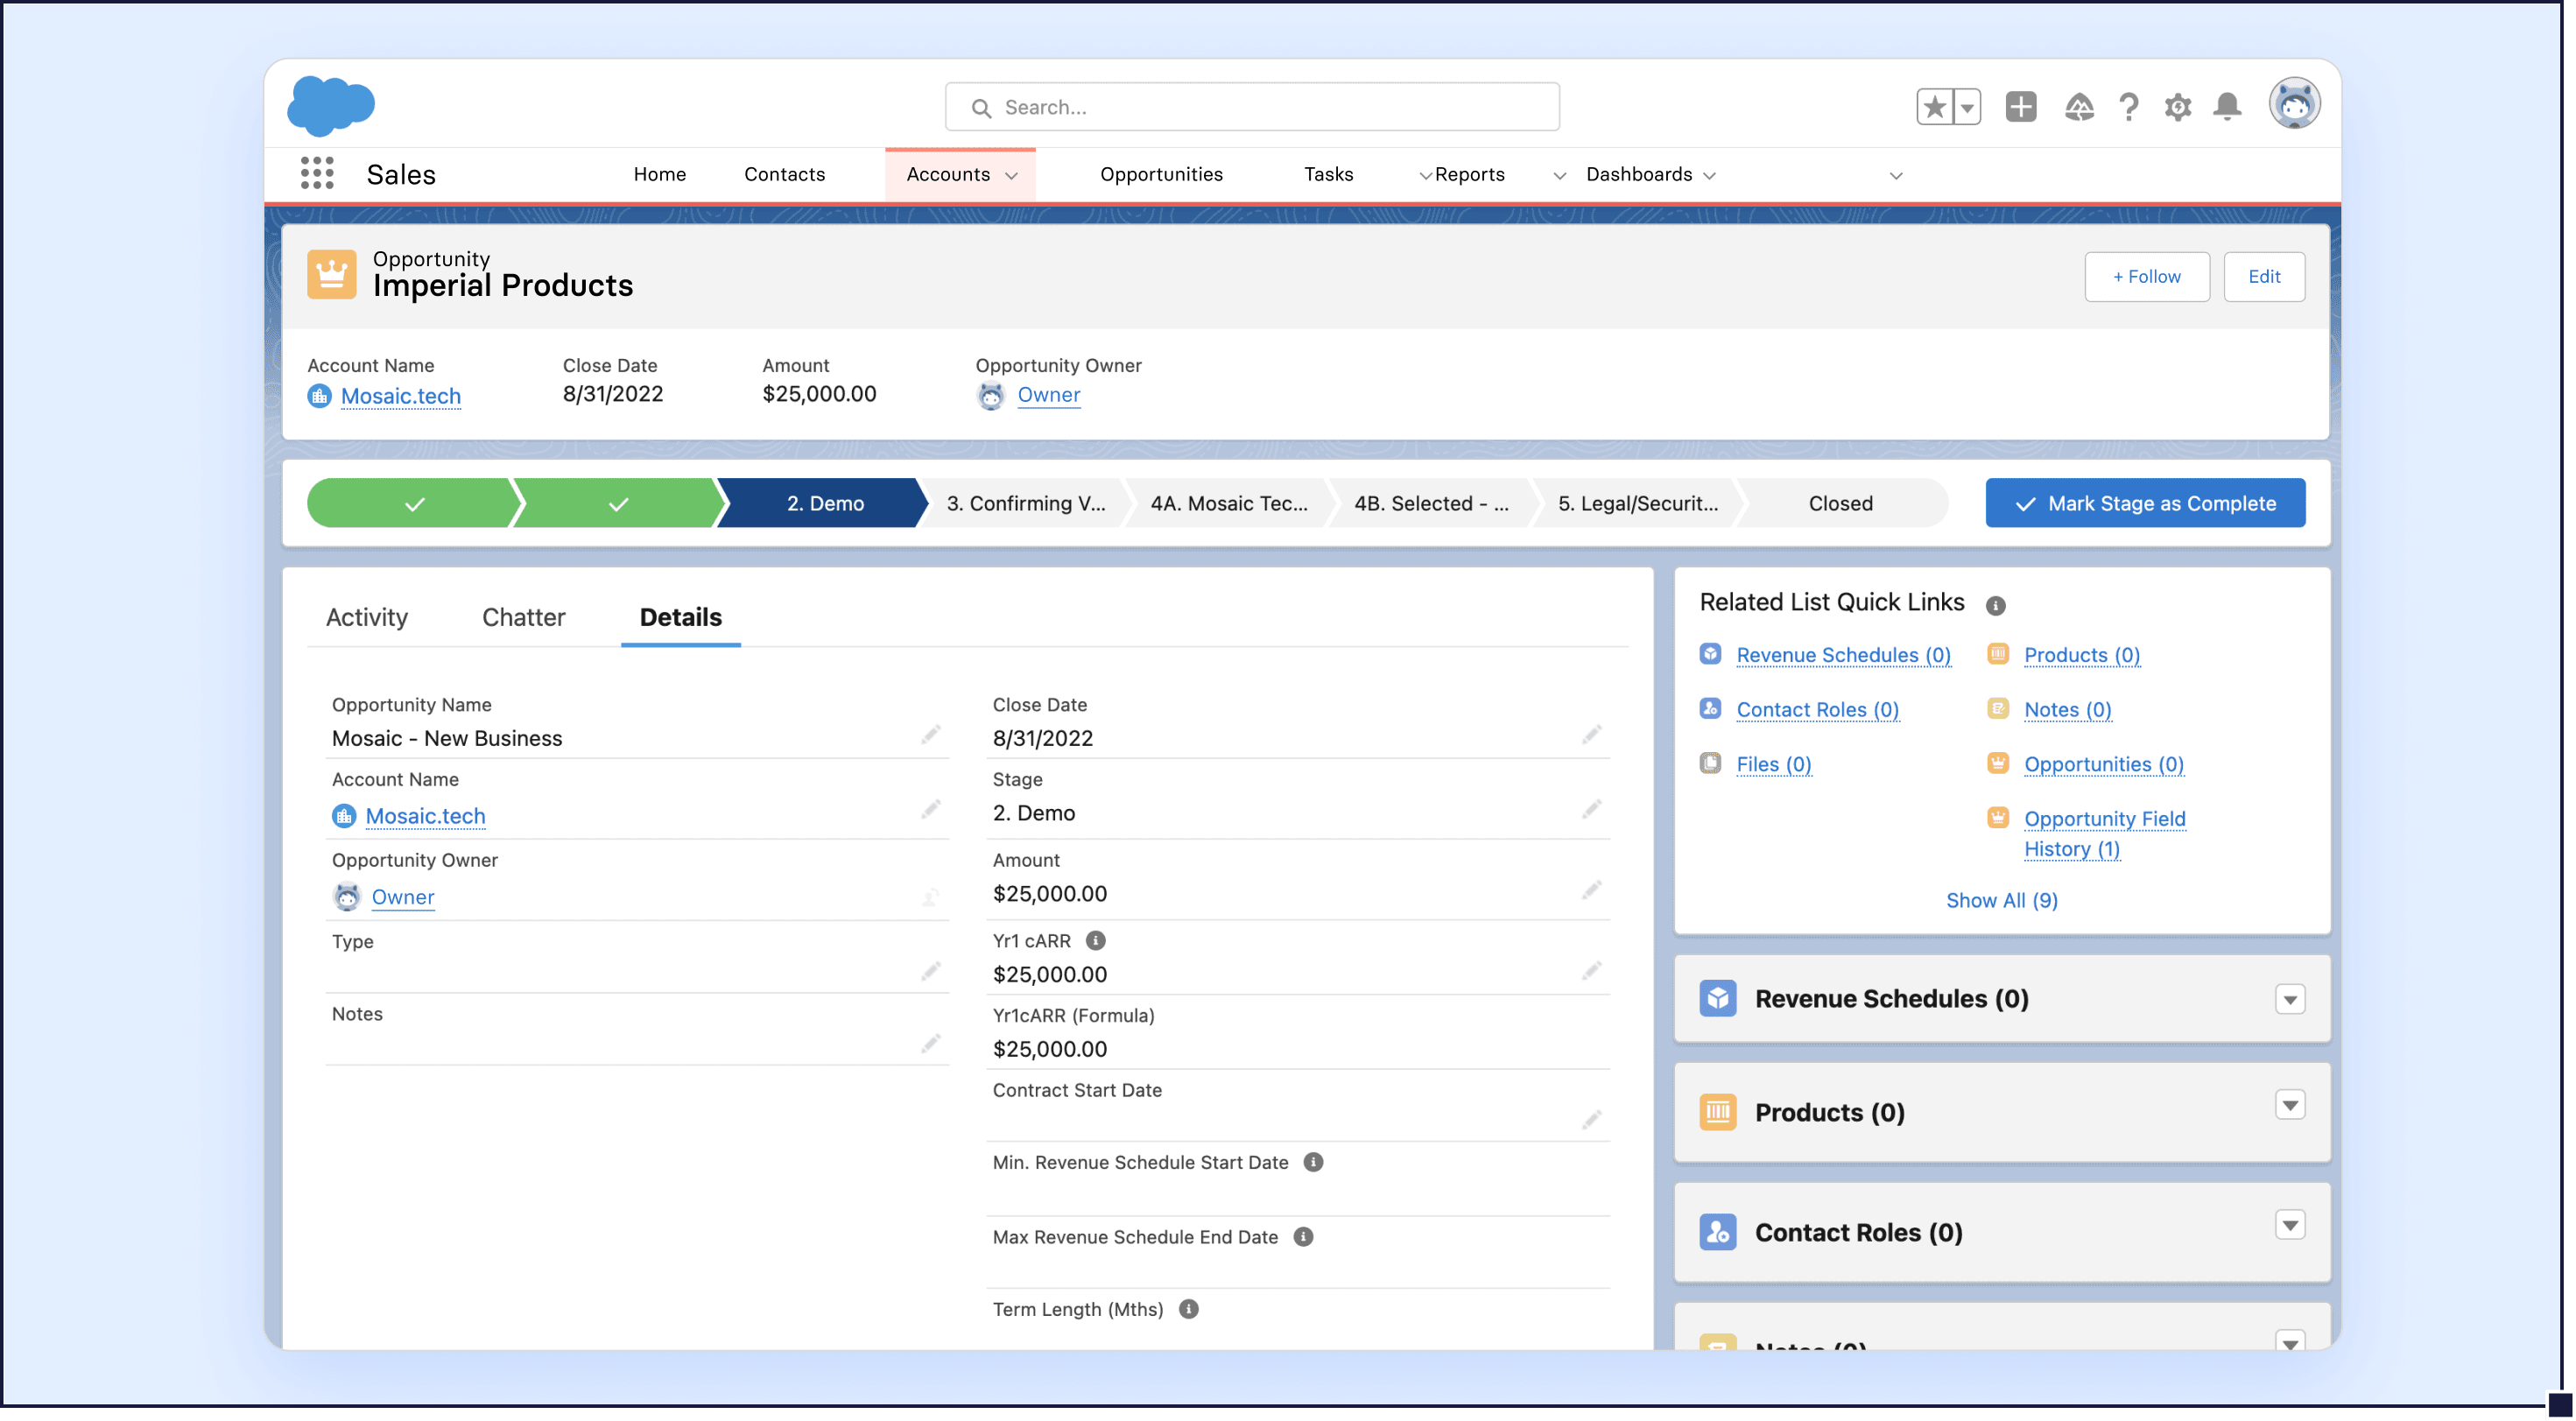This screenshot has height=1421, width=2576.
Task: Switch to the Activity tab
Action: pos(366,617)
